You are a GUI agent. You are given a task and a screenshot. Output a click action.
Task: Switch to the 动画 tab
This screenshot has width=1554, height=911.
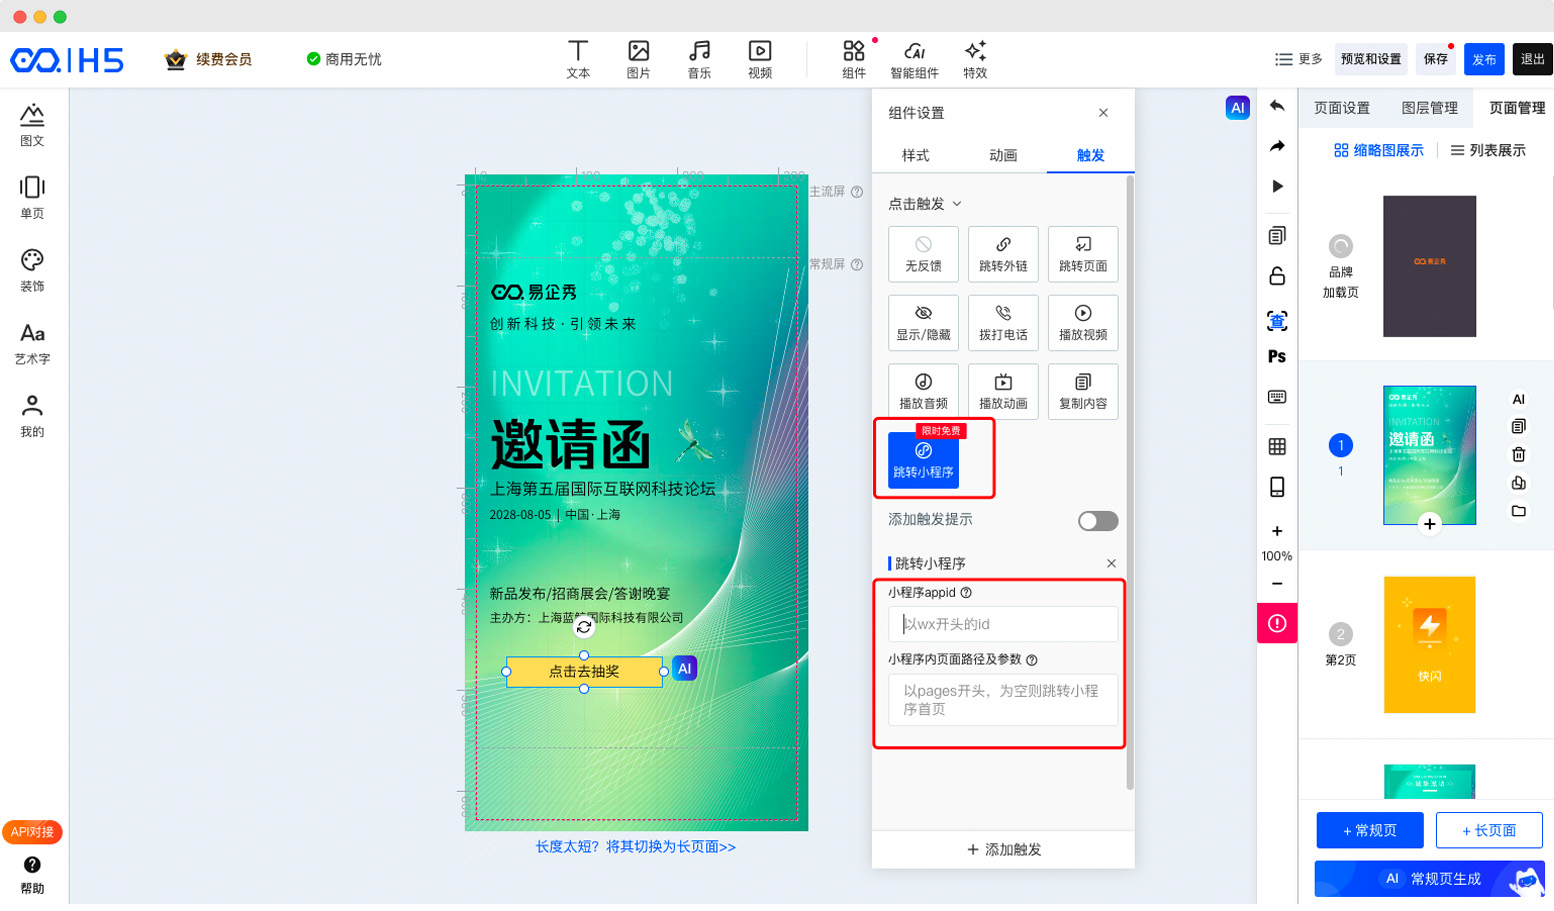tap(1003, 155)
